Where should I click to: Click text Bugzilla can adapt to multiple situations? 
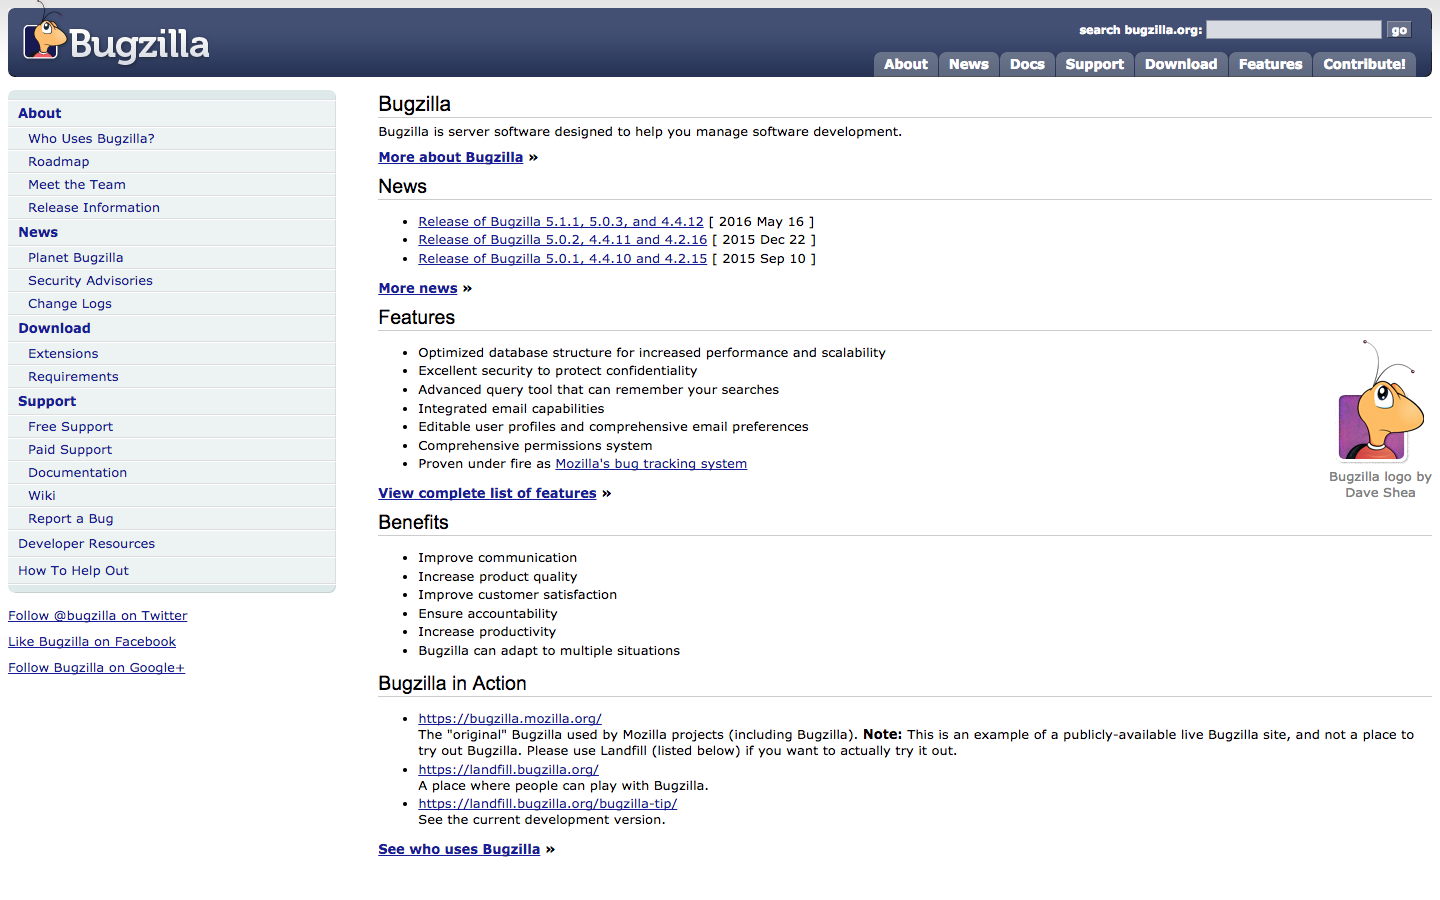click(549, 651)
